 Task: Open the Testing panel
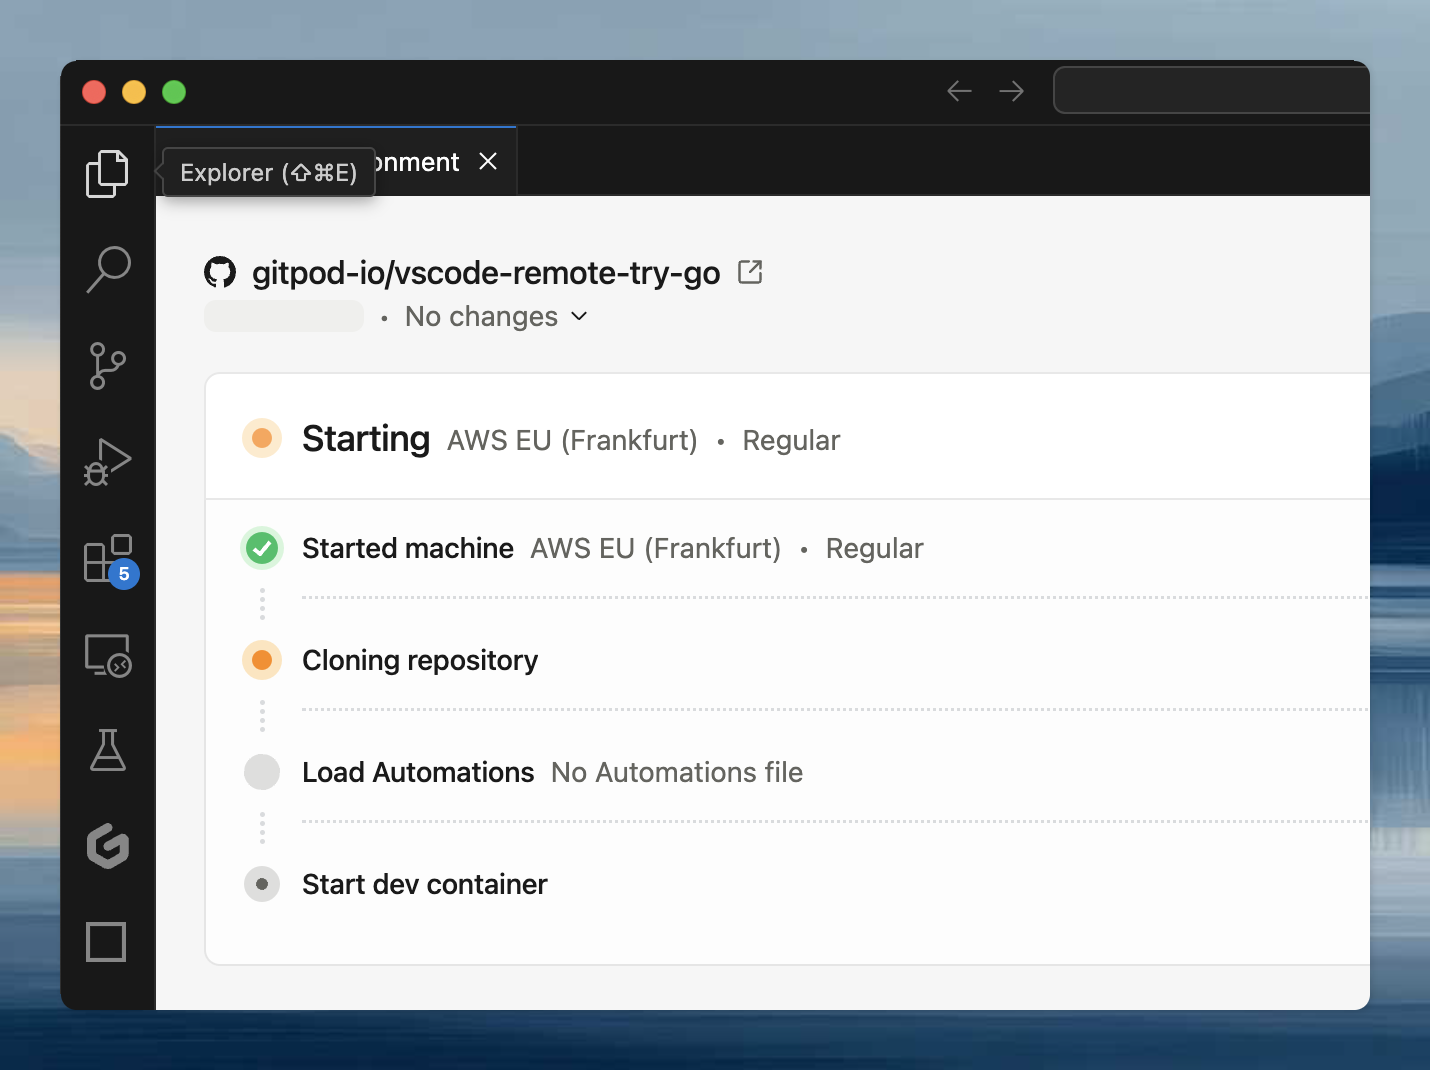click(106, 751)
